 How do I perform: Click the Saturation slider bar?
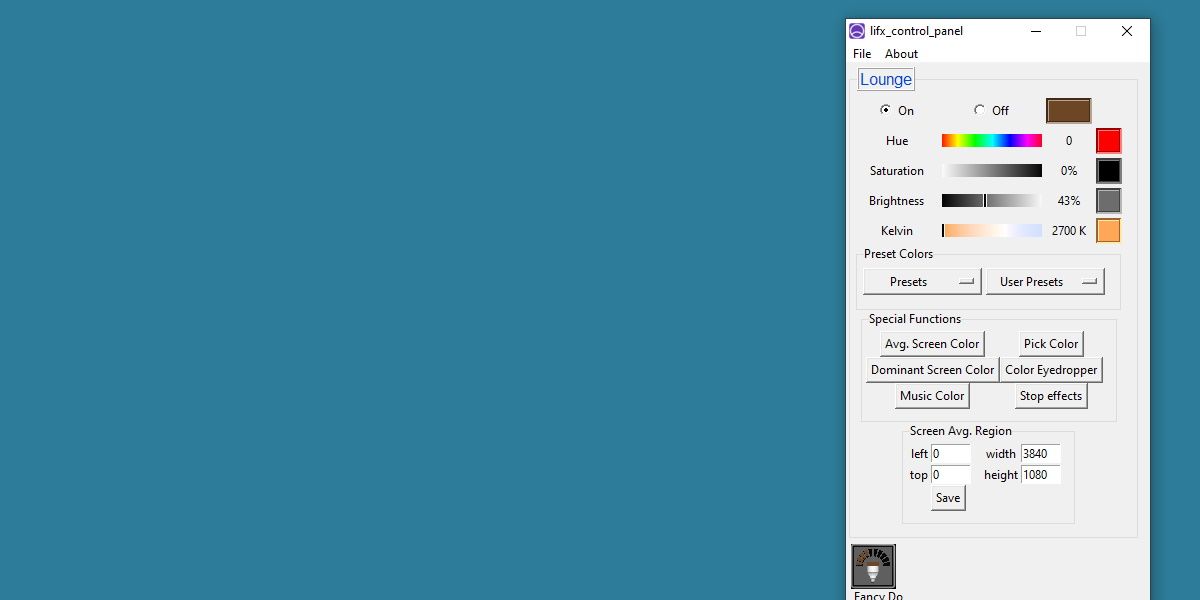991,171
